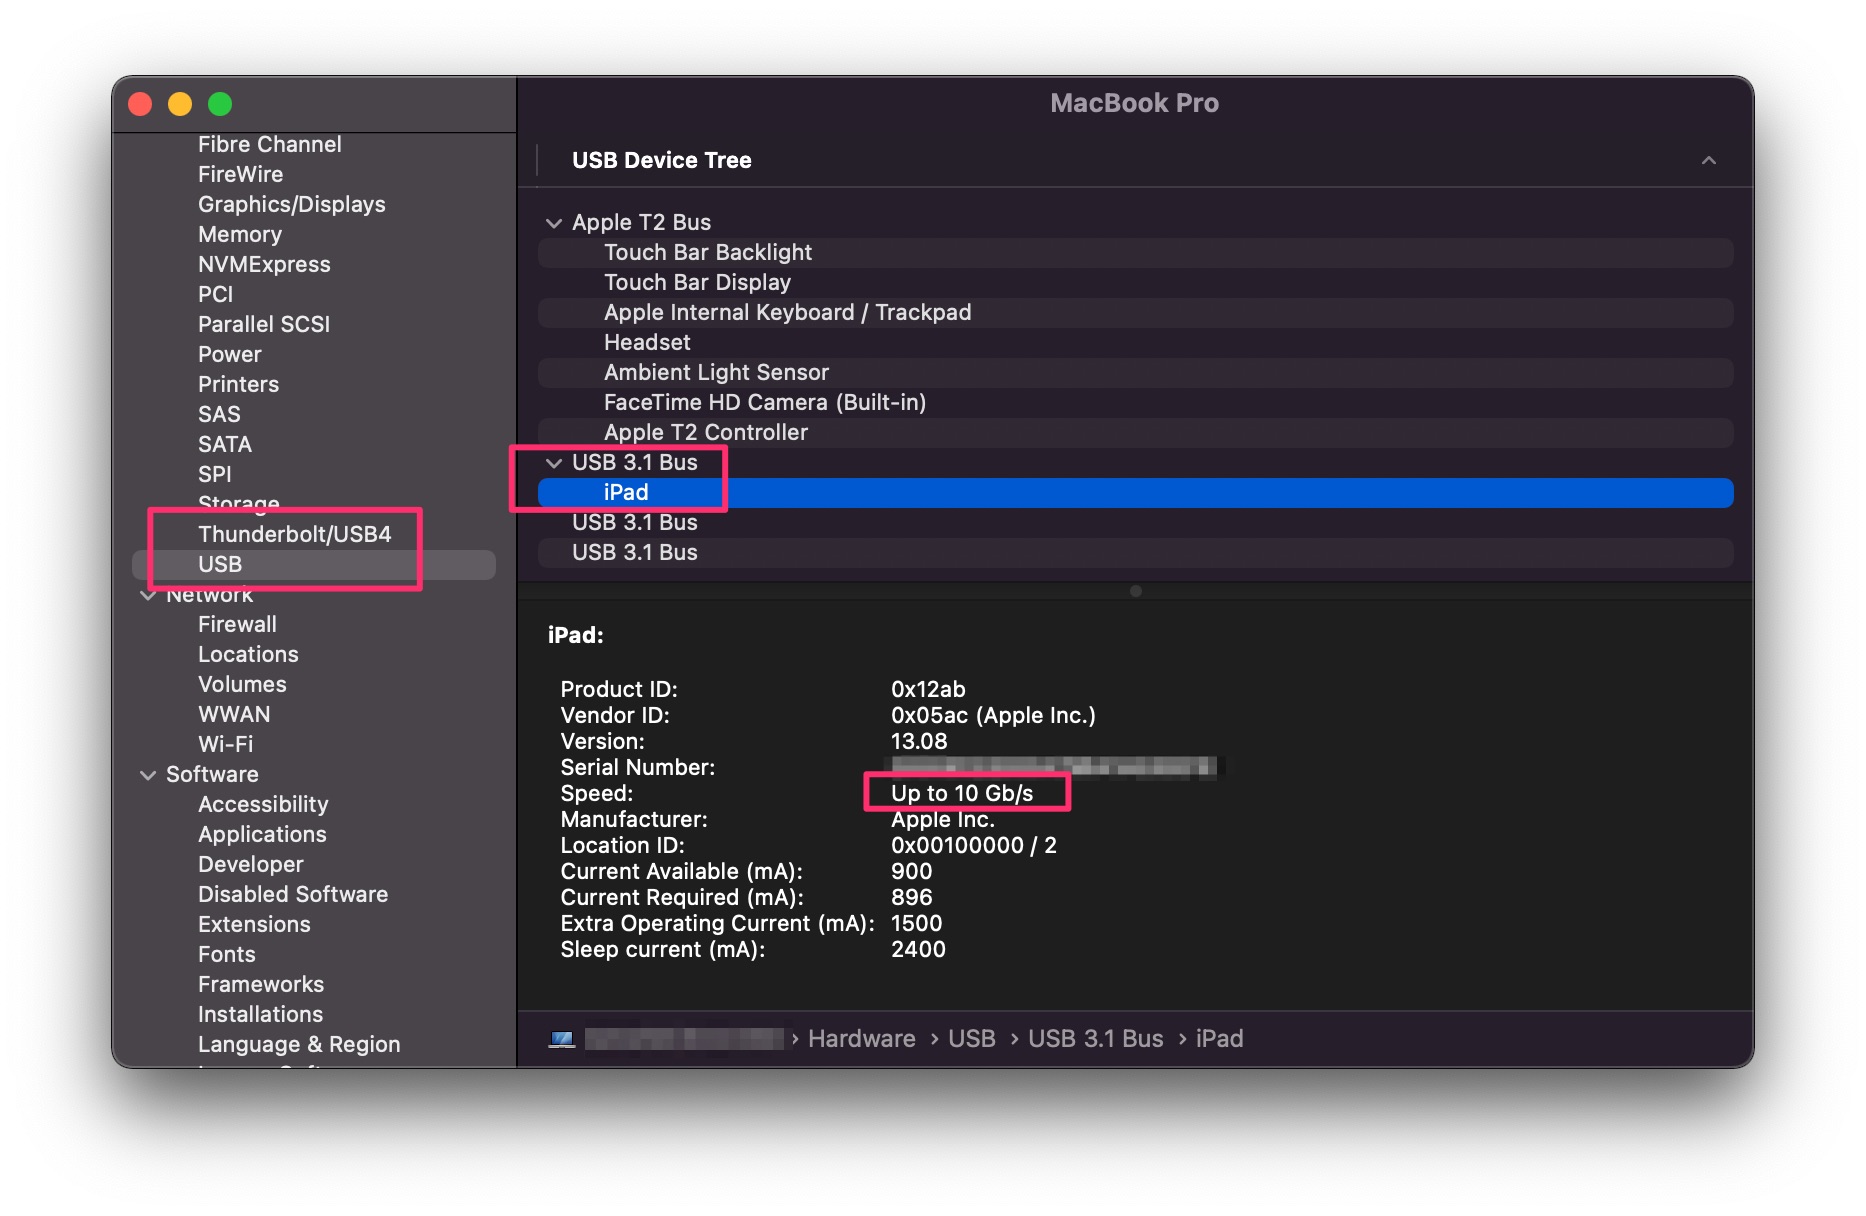Screen dimensions: 1866x1216
Task: Select the iPad device row
Action: coord(1135,493)
